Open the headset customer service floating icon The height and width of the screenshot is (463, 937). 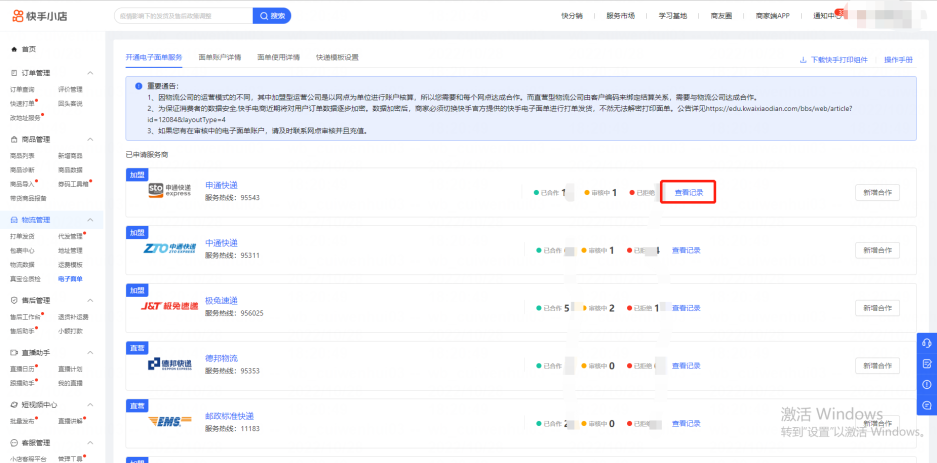927,343
